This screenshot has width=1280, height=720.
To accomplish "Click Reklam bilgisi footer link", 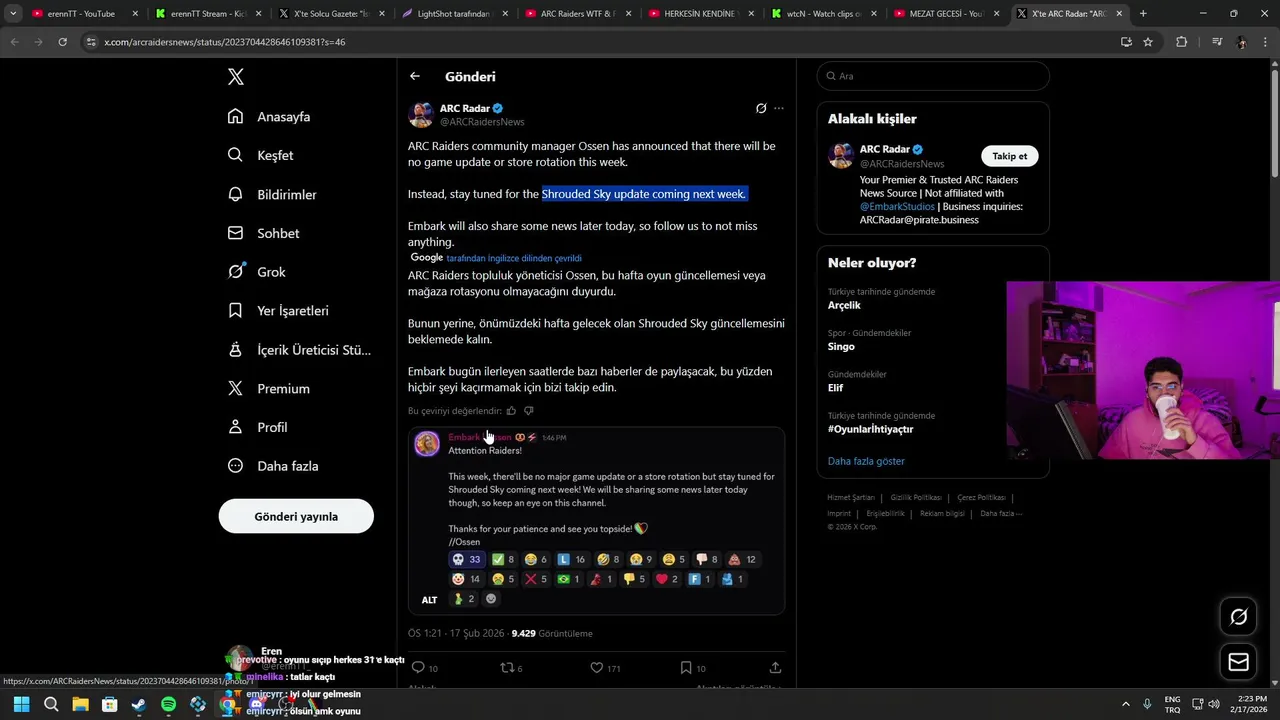I will (x=942, y=514).
